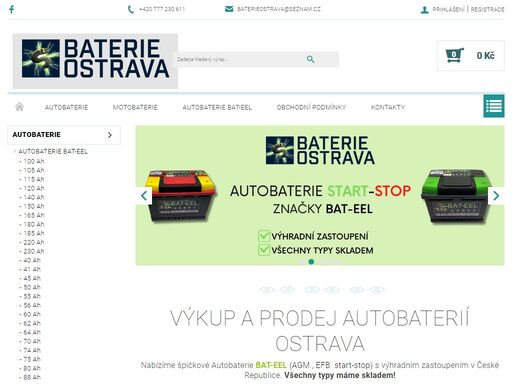Select 41 Ah category
Image resolution: width=512 pixels, height=384 pixels.
coord(32,269)
